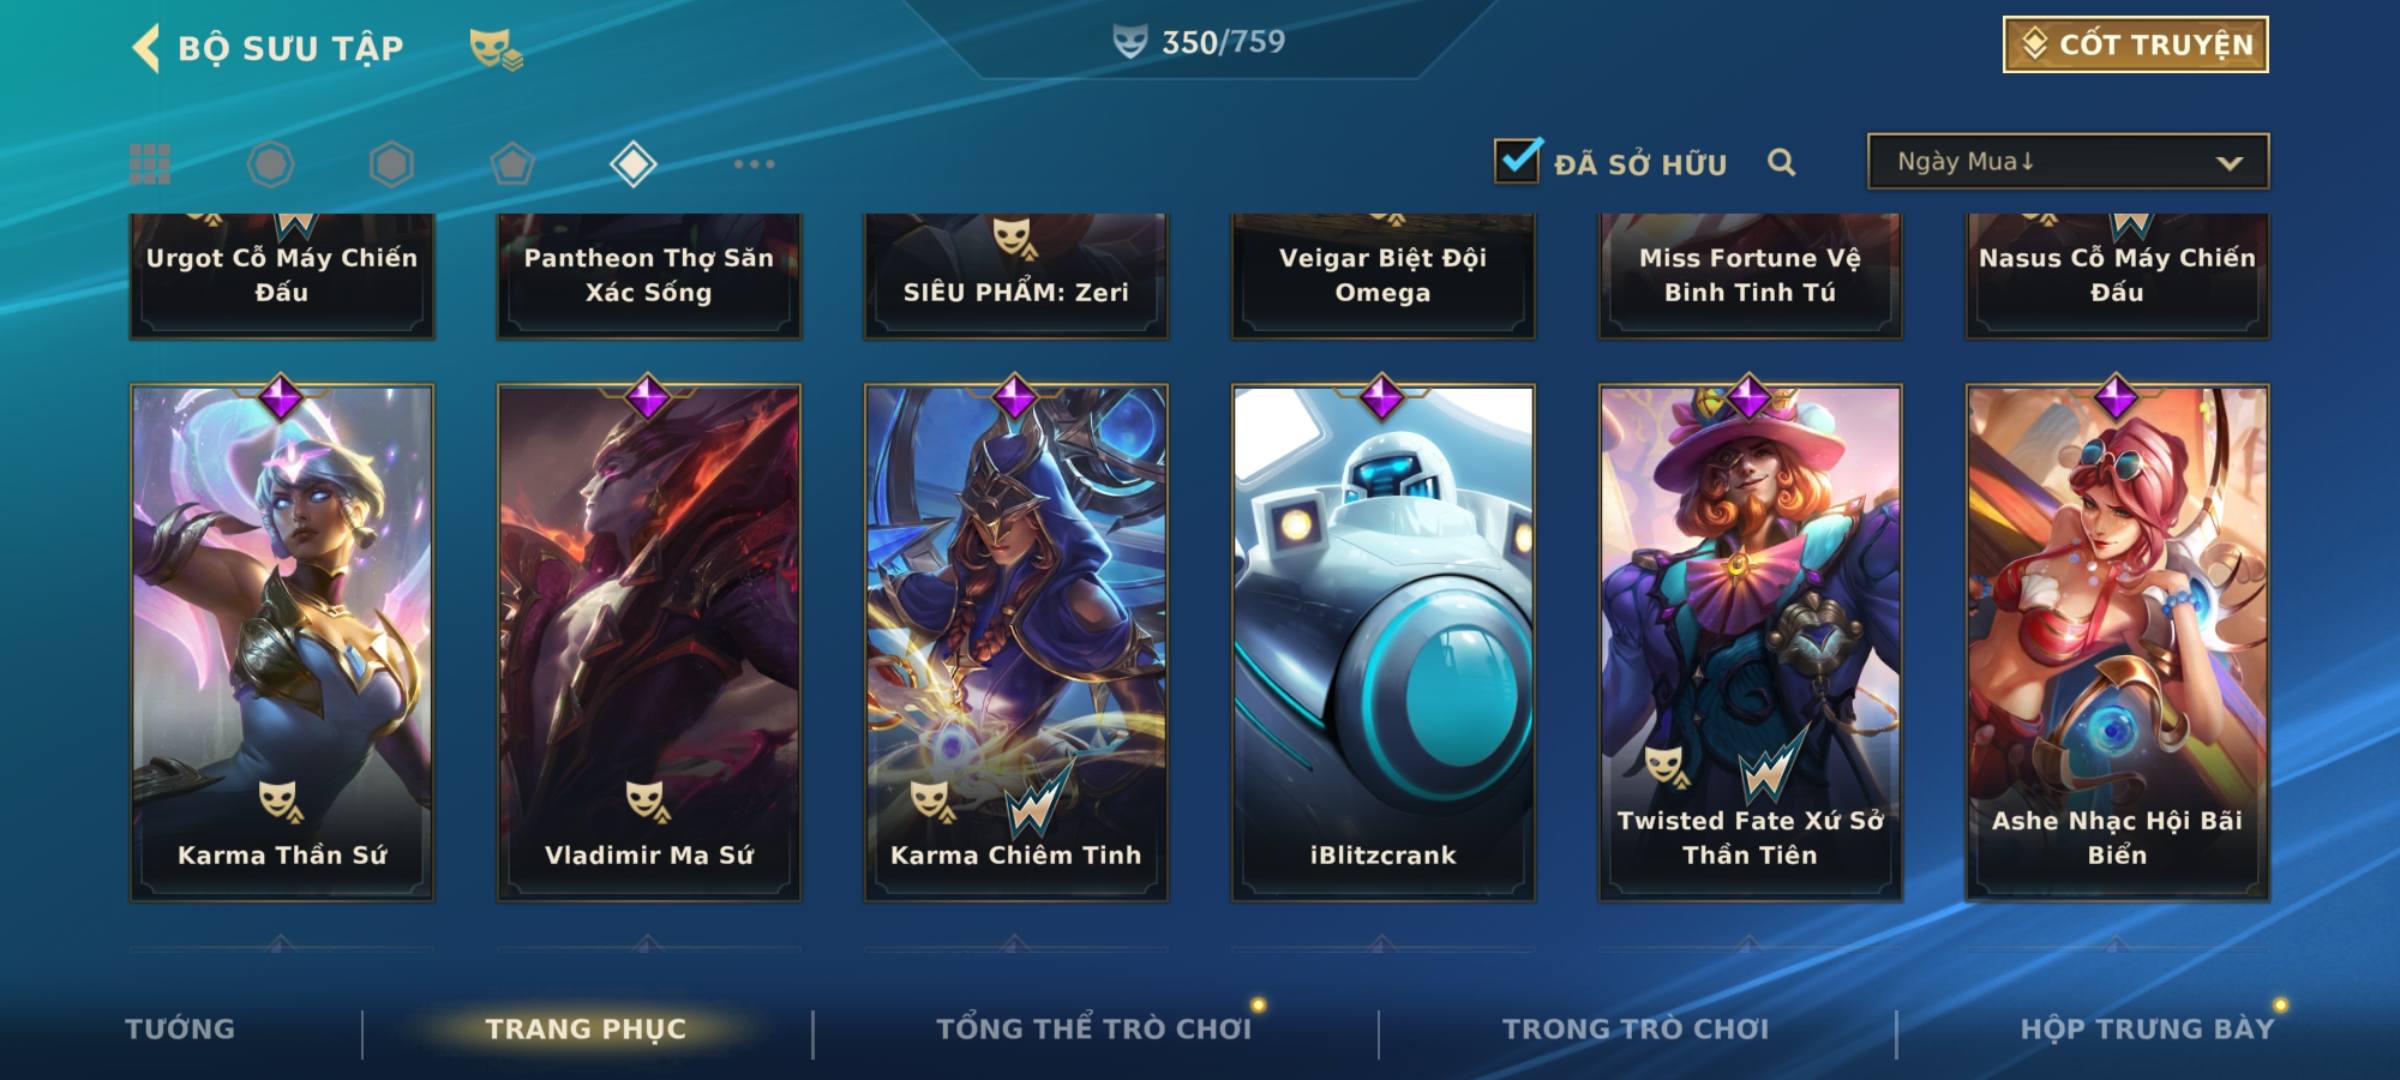Switch to the Tướng tab
The width and height of the screenshot is (2400, 1080).
tap(180, 1028)
